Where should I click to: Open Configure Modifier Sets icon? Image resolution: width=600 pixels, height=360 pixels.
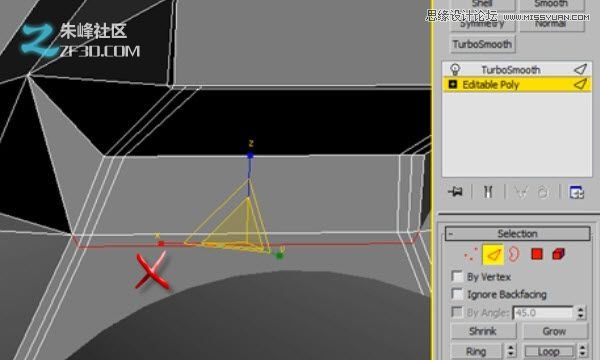(576, 192)
